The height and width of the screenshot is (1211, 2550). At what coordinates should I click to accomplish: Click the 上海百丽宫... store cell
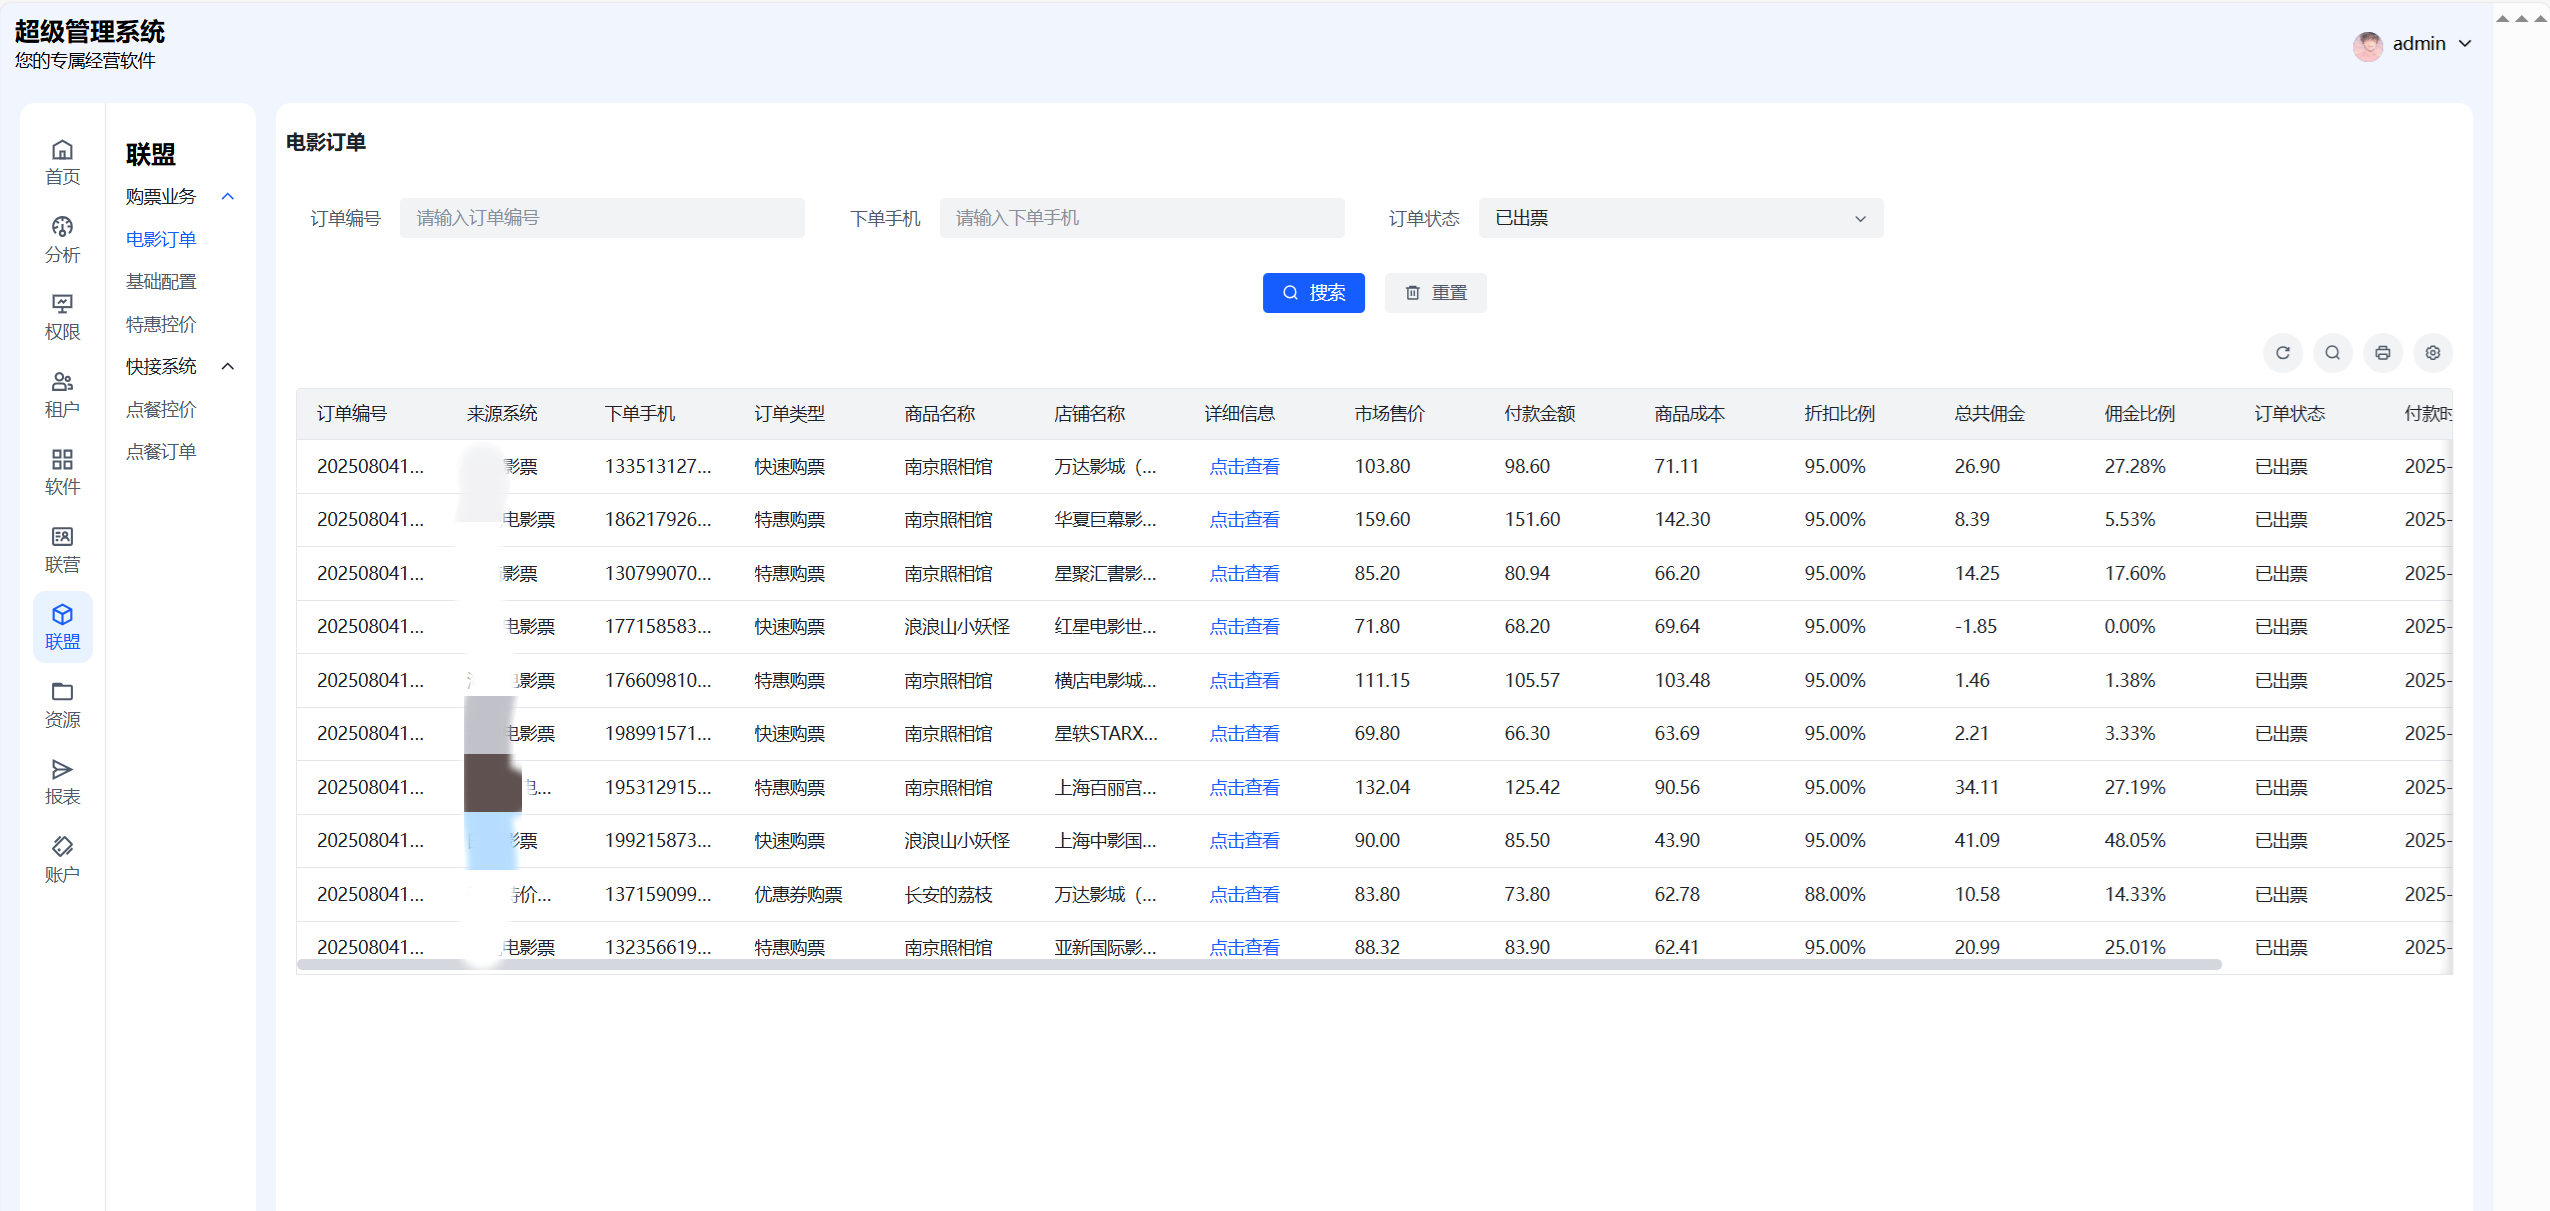pyautogui.click(x=1106, y=788)
